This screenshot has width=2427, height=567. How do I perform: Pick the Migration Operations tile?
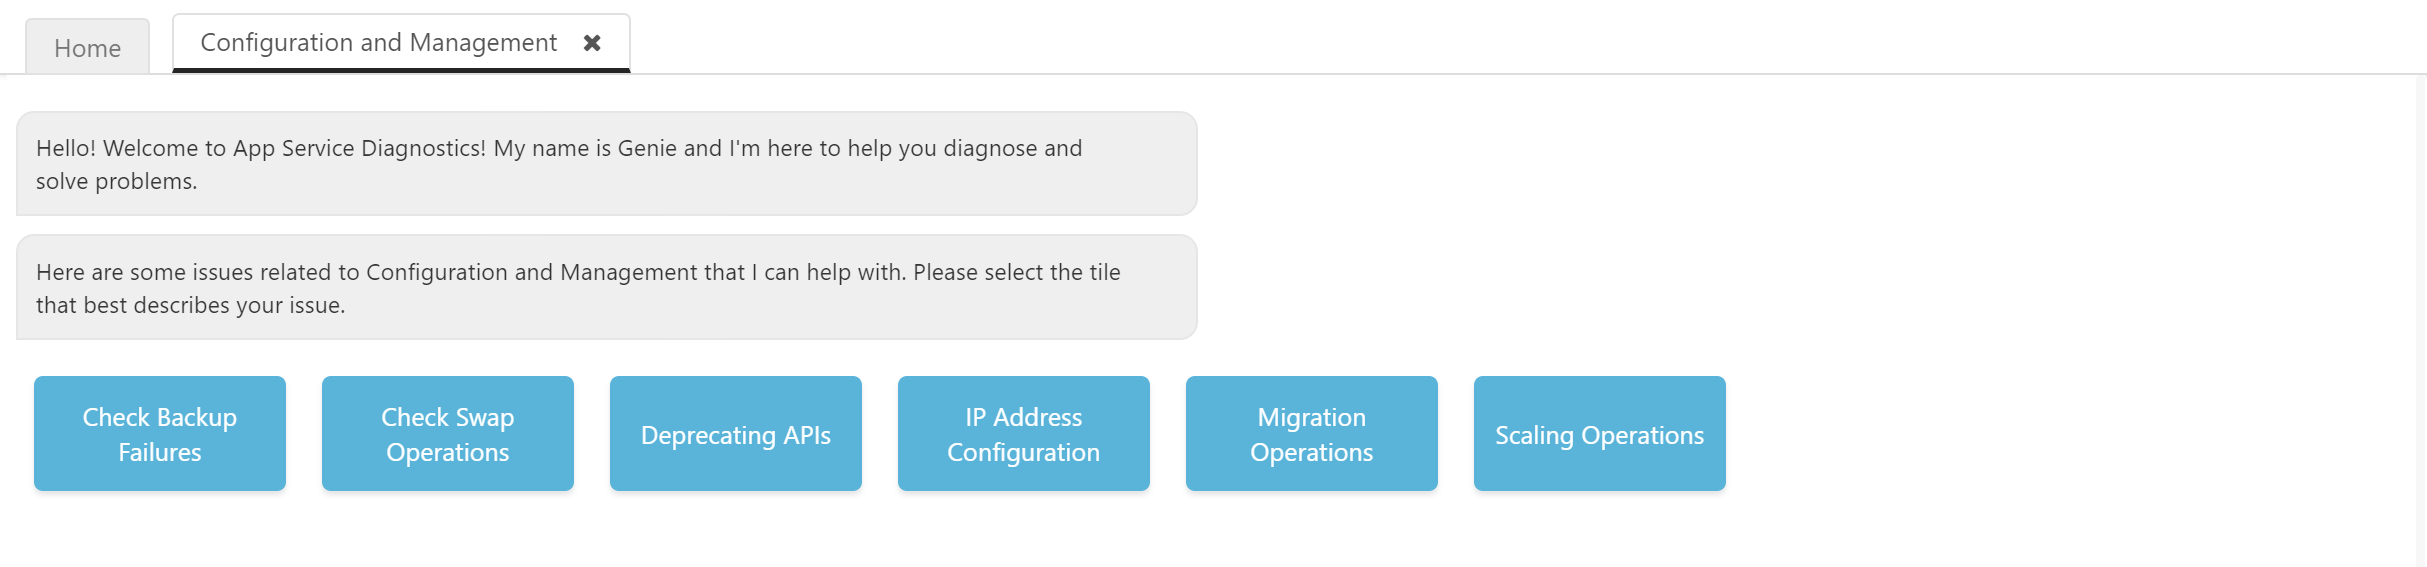click(x=1312, y=434)
